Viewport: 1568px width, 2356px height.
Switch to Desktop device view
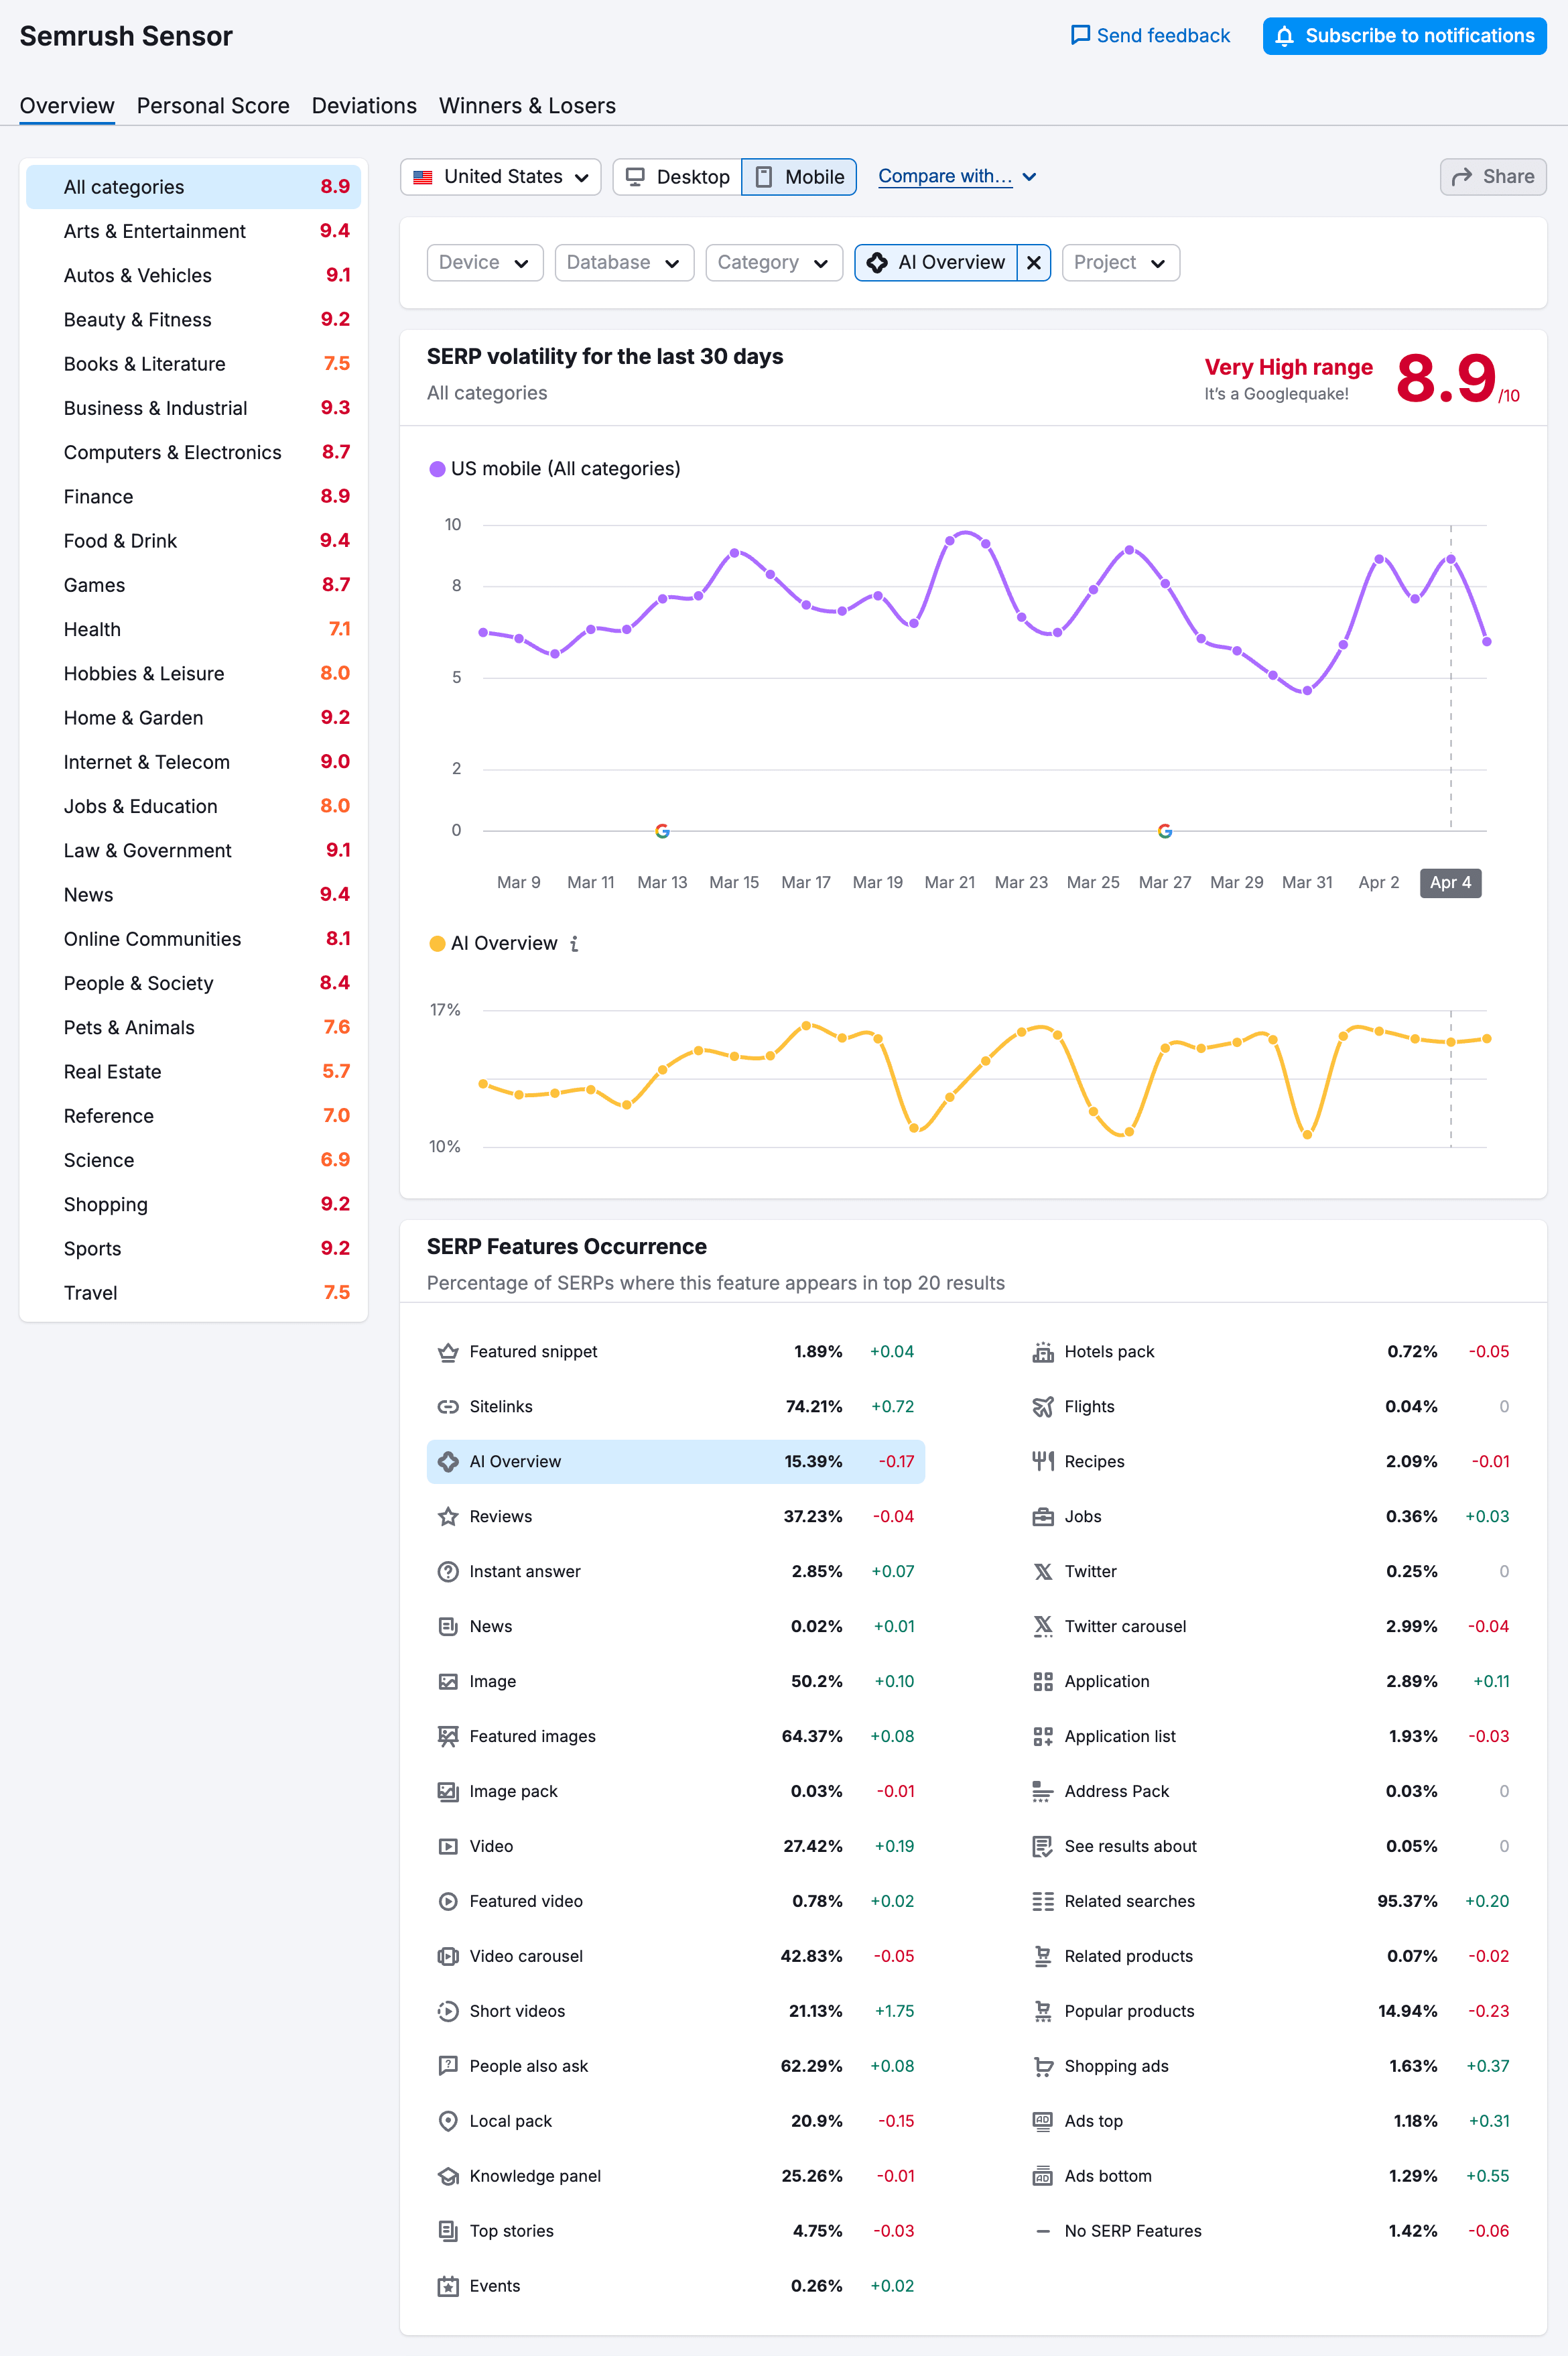[677, 177]
